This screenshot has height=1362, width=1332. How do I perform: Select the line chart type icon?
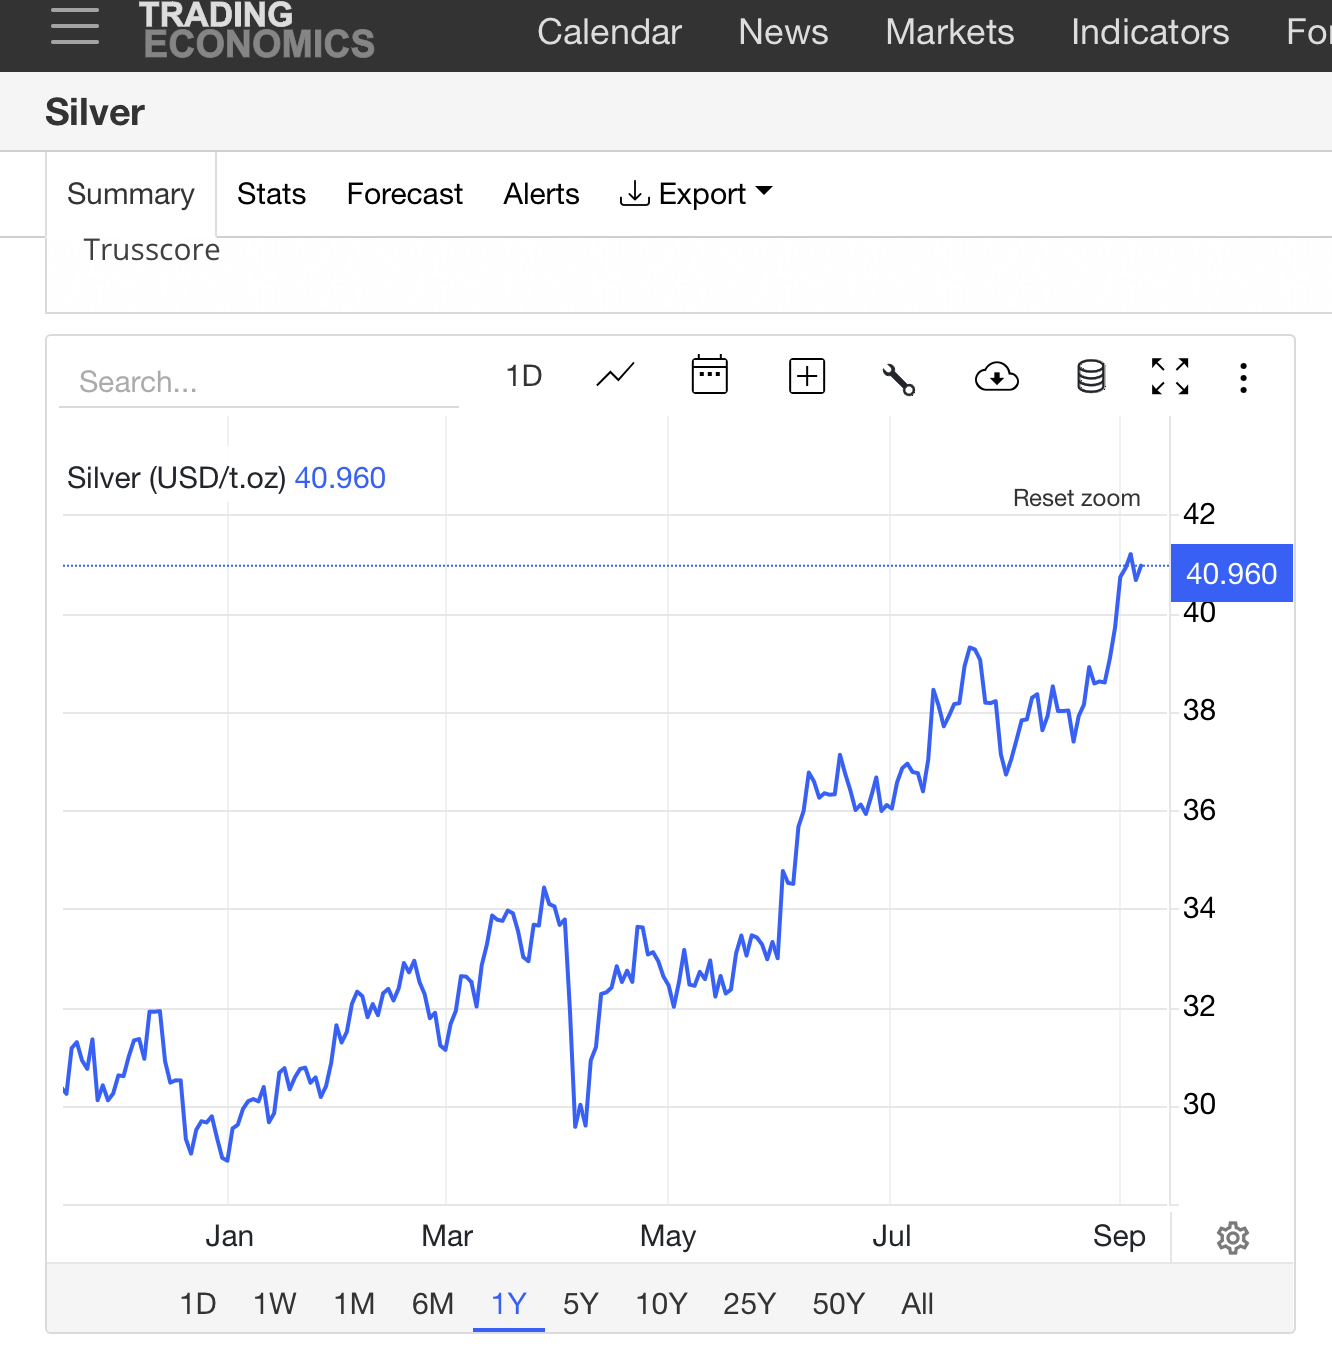[x=615, y=376]
